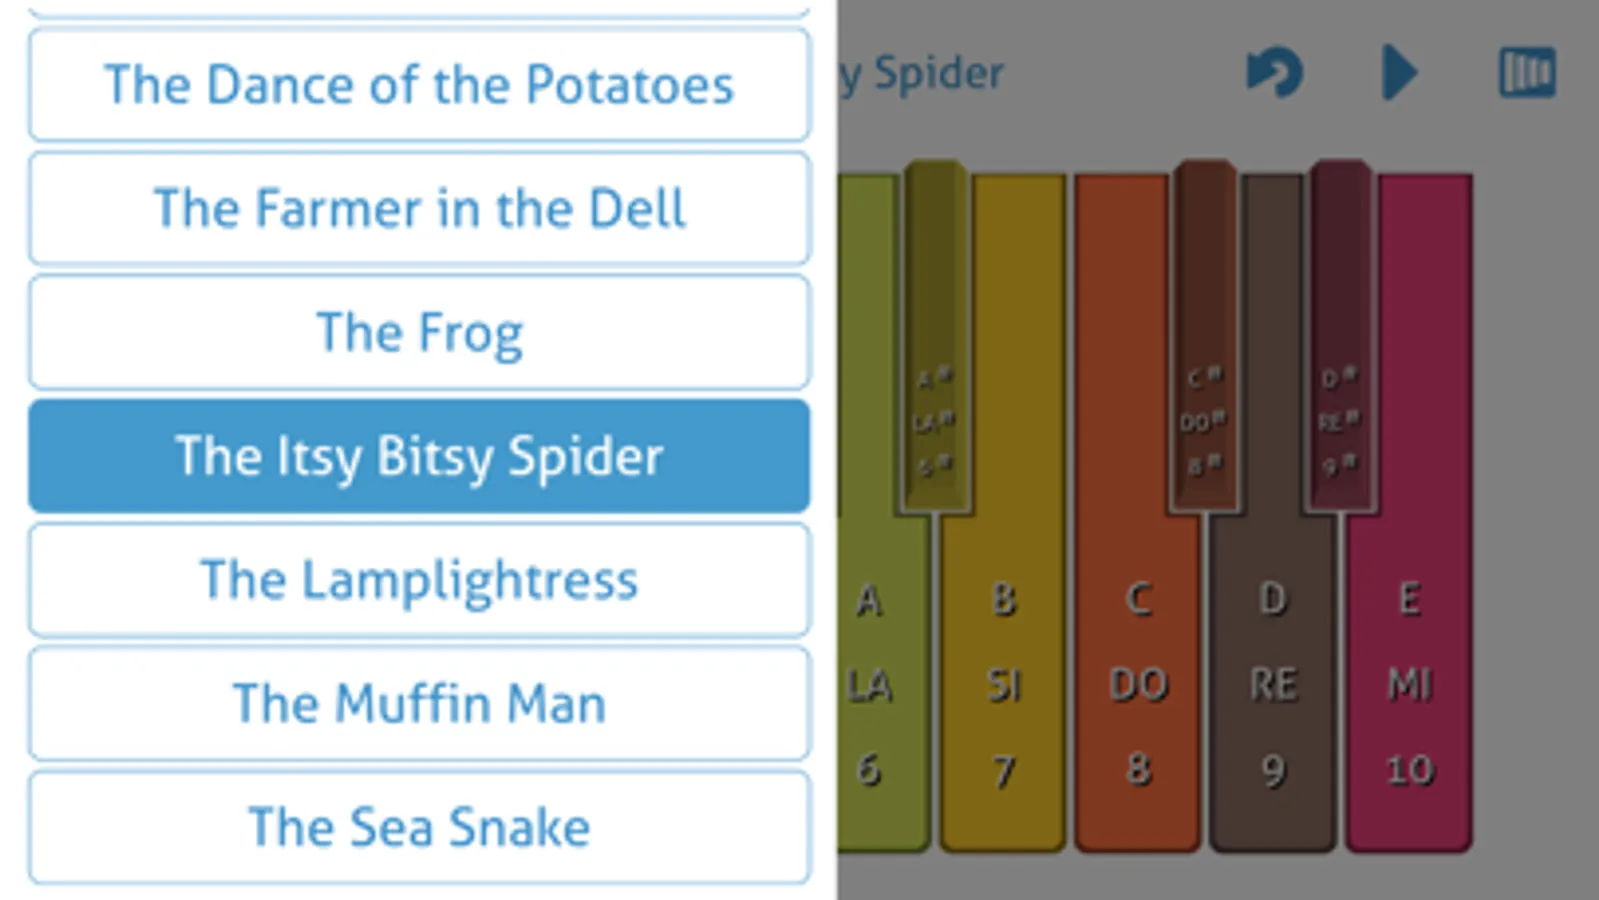Select highlighted The Itsy Bitsy Spider
The width and height of the screenshot is (1599, 900).
tap(419, 456)
